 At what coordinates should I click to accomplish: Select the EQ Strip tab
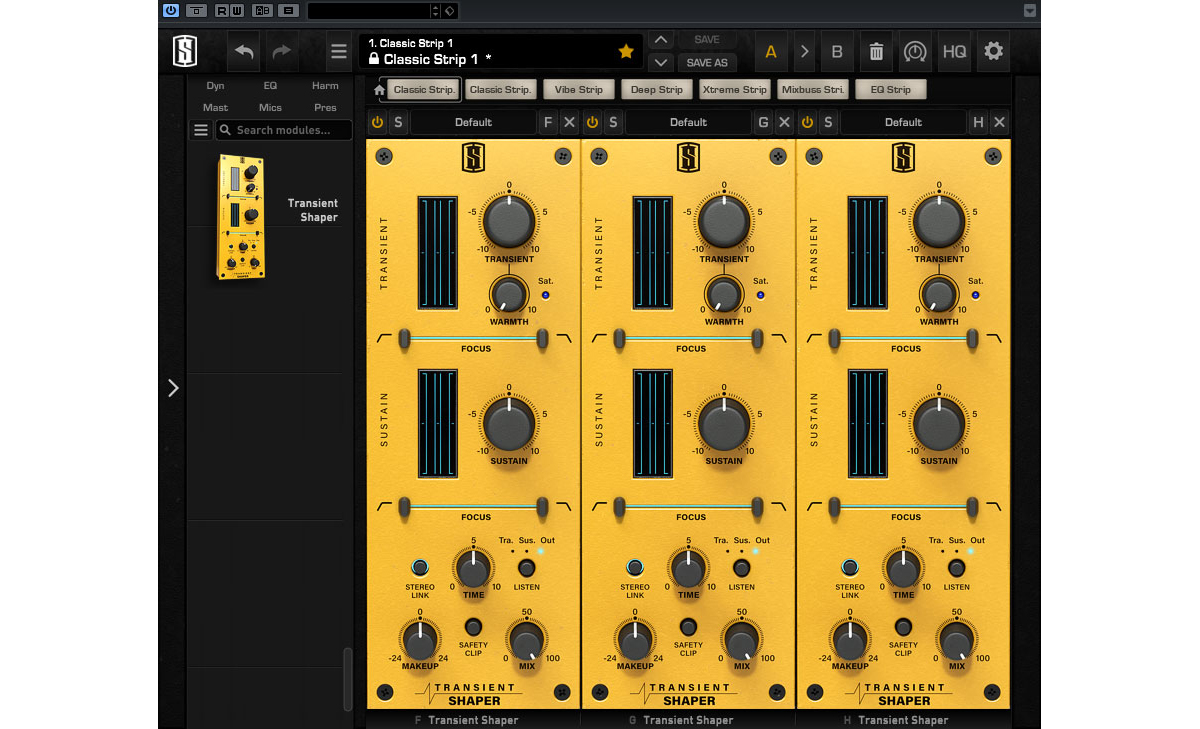point(891,90)
